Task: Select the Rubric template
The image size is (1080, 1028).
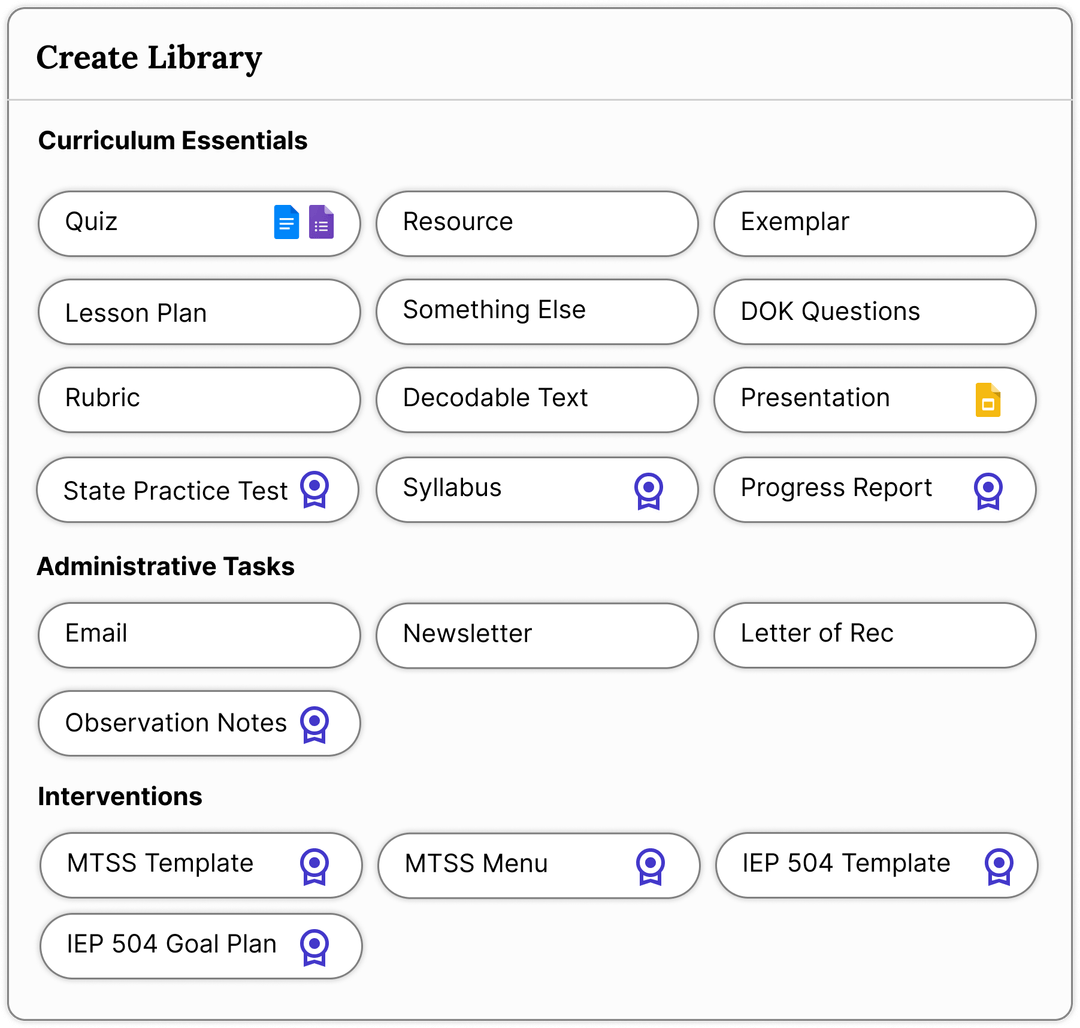Action: click(199, 399)
